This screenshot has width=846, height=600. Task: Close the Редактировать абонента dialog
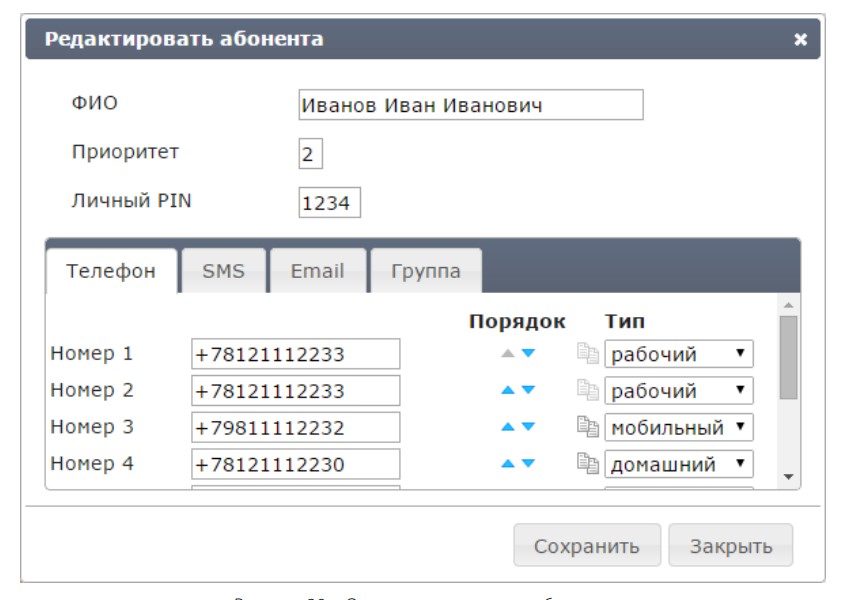pyautogui.click(x=800, y=40)
